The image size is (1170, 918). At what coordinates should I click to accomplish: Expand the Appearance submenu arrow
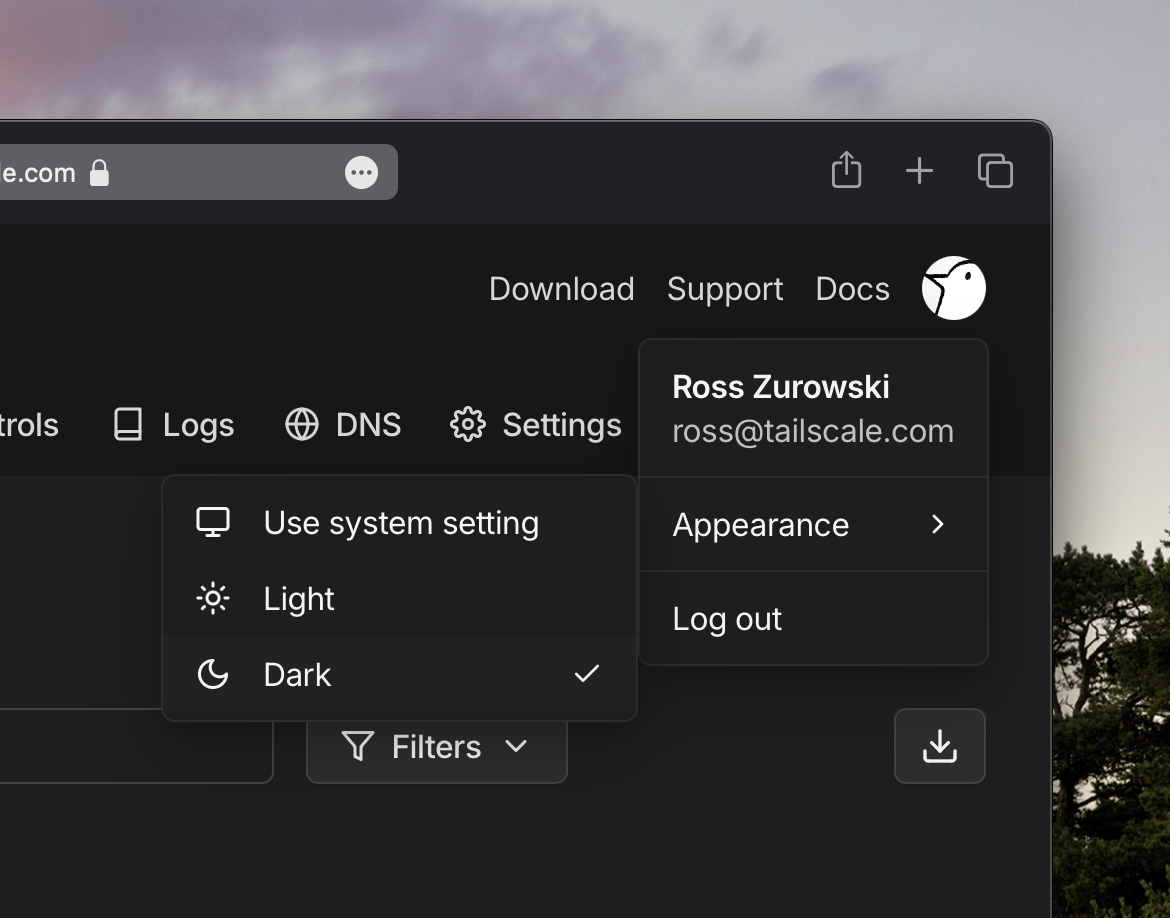coord(937,524)
